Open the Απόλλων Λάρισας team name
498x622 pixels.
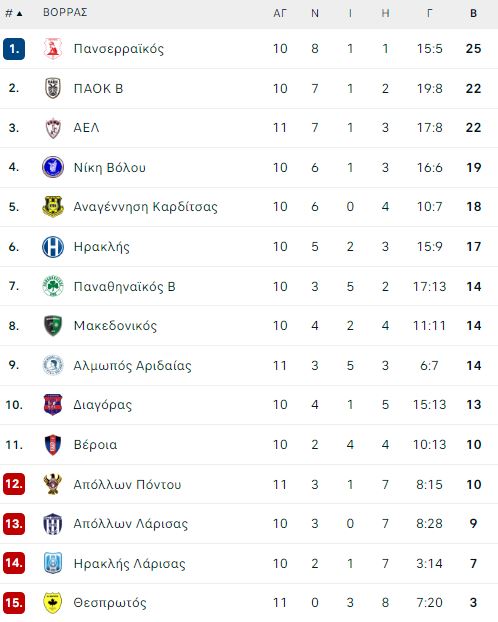coord(131,524)
